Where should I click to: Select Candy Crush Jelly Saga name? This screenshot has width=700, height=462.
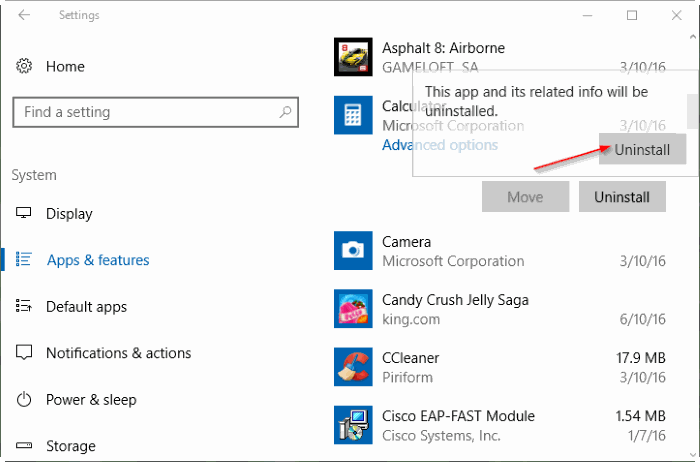click(455, 300)
